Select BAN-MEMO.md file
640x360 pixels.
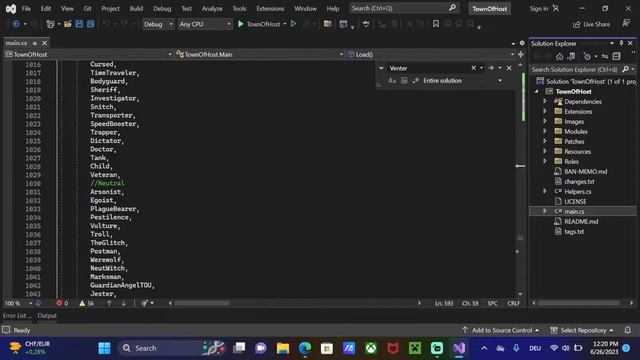(x=585, y=171)
